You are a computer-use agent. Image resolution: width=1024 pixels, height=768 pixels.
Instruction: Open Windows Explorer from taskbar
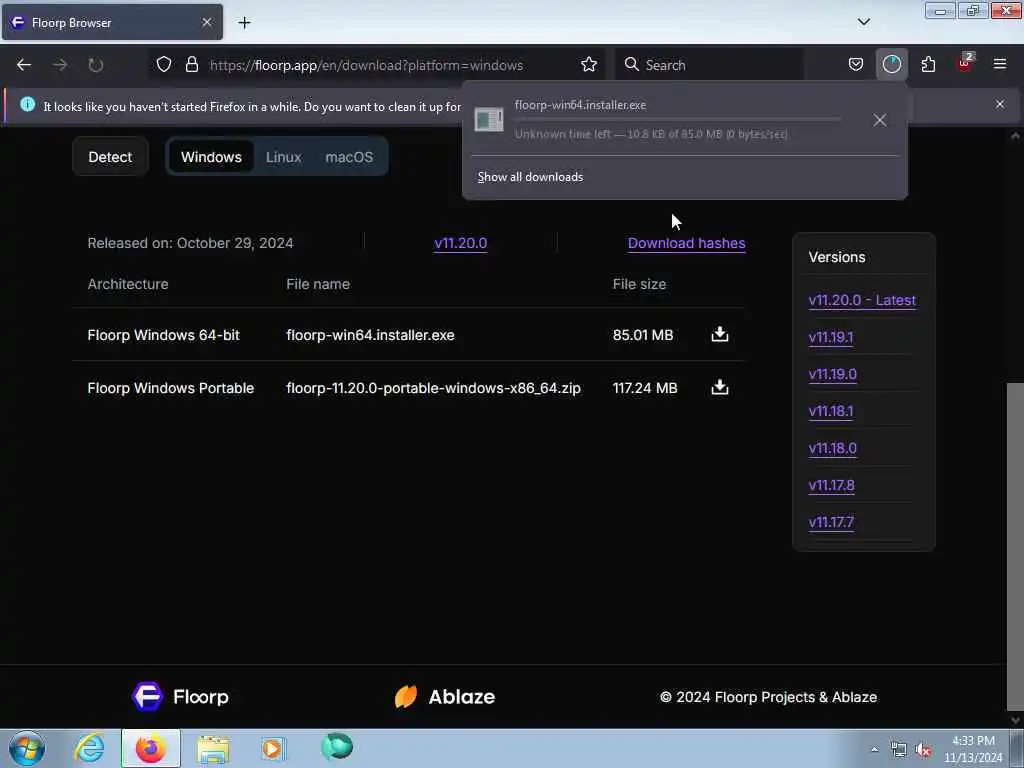coord(213,749)
